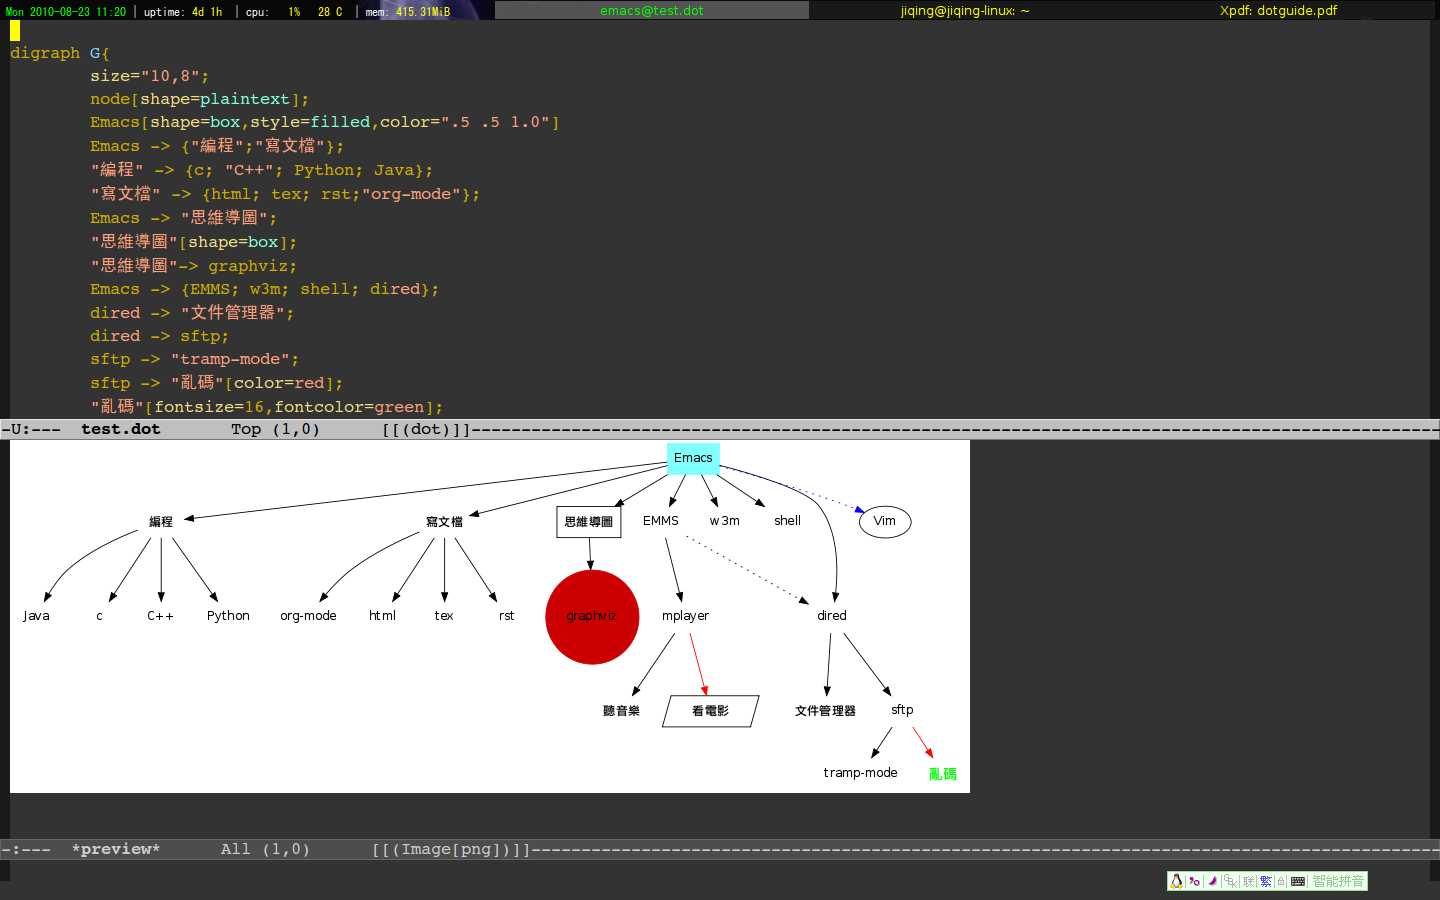
Task: Switch to the Xpdf: dotguide.pdf tab
Action: (x=1279, y=10)
